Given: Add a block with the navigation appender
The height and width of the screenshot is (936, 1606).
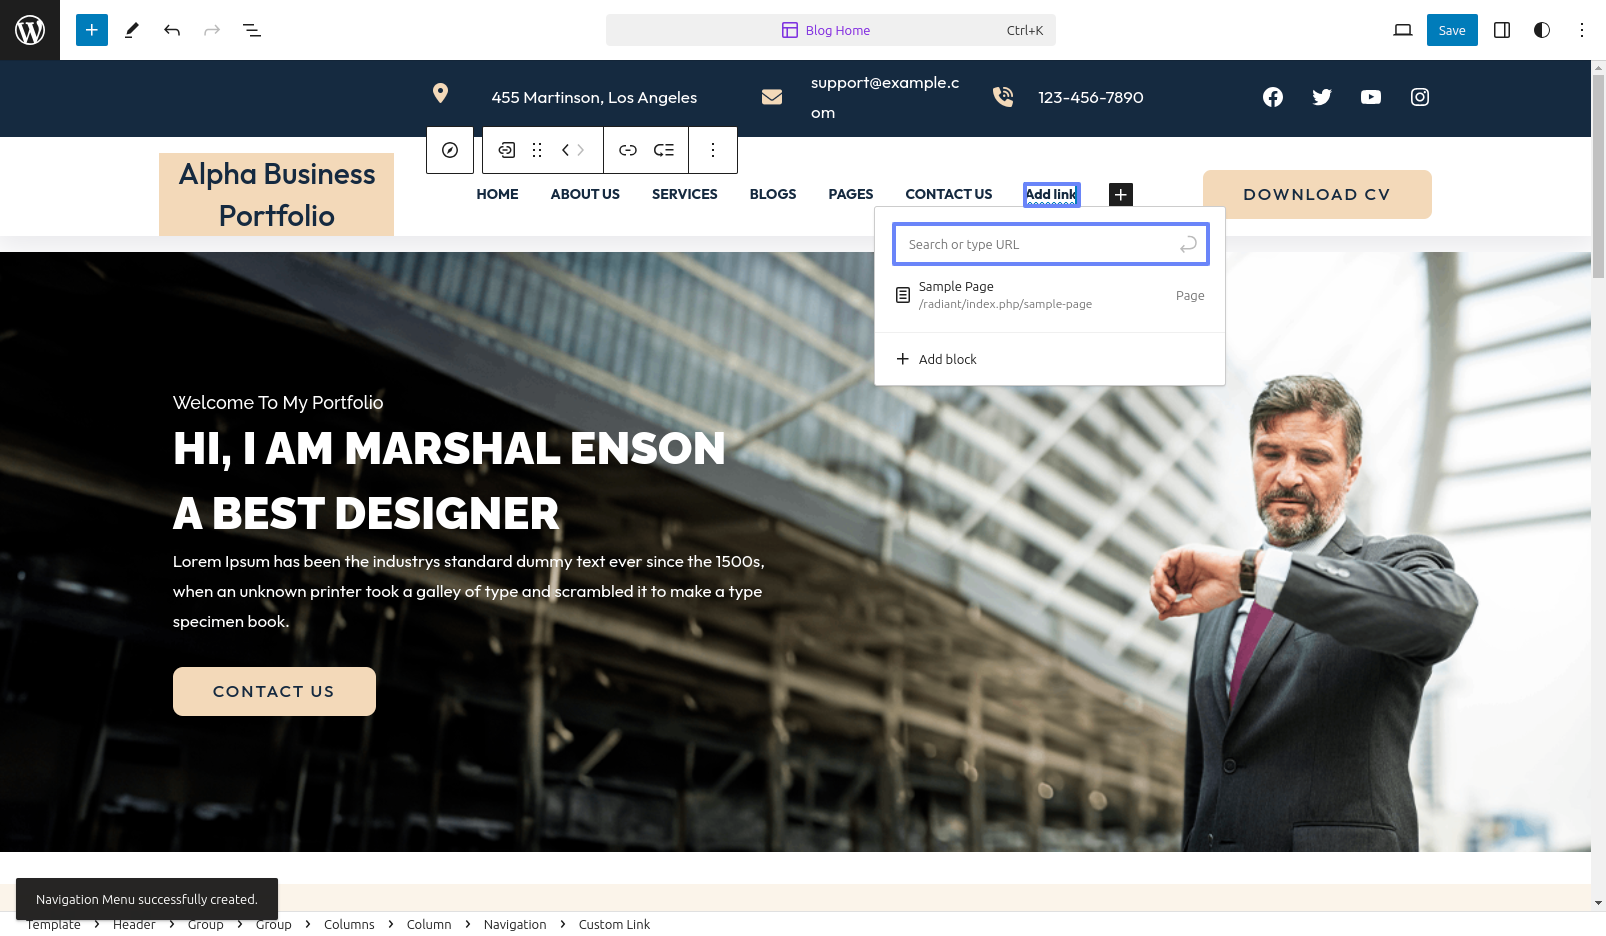Looking at the screenshot, I should [1121, 194].
